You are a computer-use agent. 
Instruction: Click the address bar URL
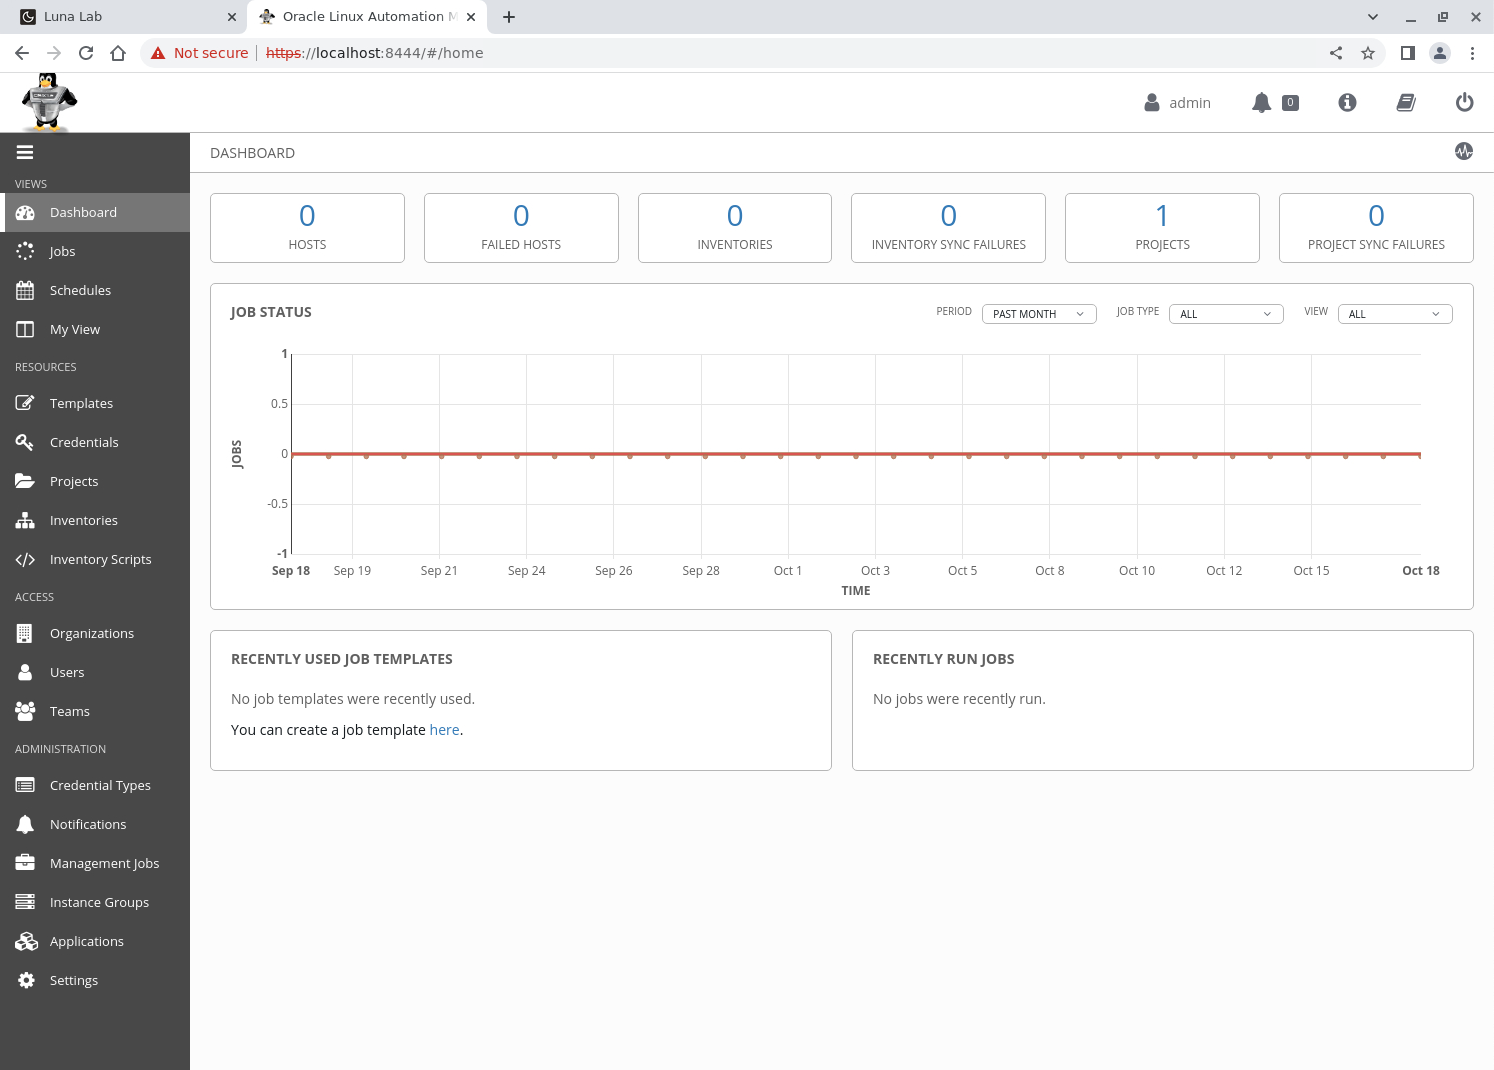pos(375,53)
